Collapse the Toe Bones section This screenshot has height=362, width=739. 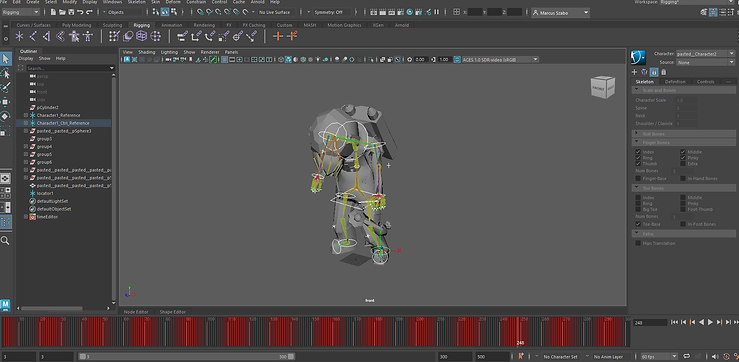[683, 188]
